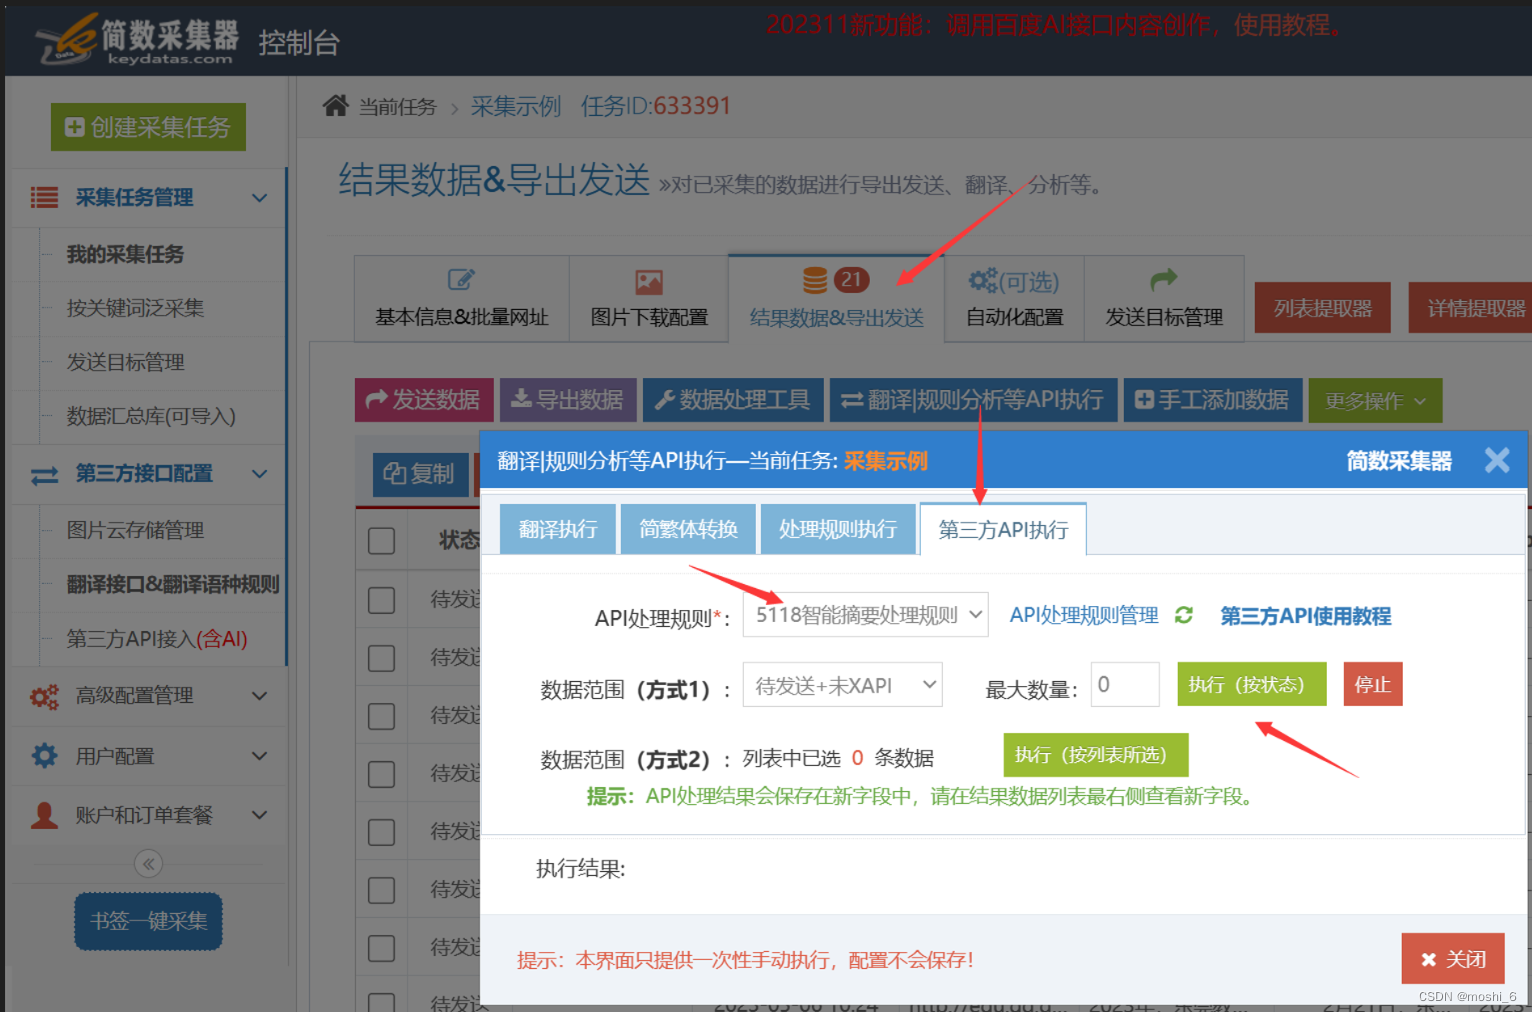Screen dimensions: 1532x1012
Task: Click 执行 (按状态) button
Action: 1252,684
